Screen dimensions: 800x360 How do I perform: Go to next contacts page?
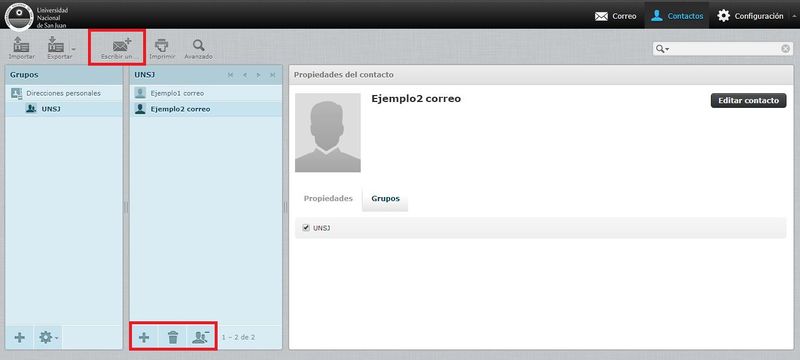click(259, 75)
